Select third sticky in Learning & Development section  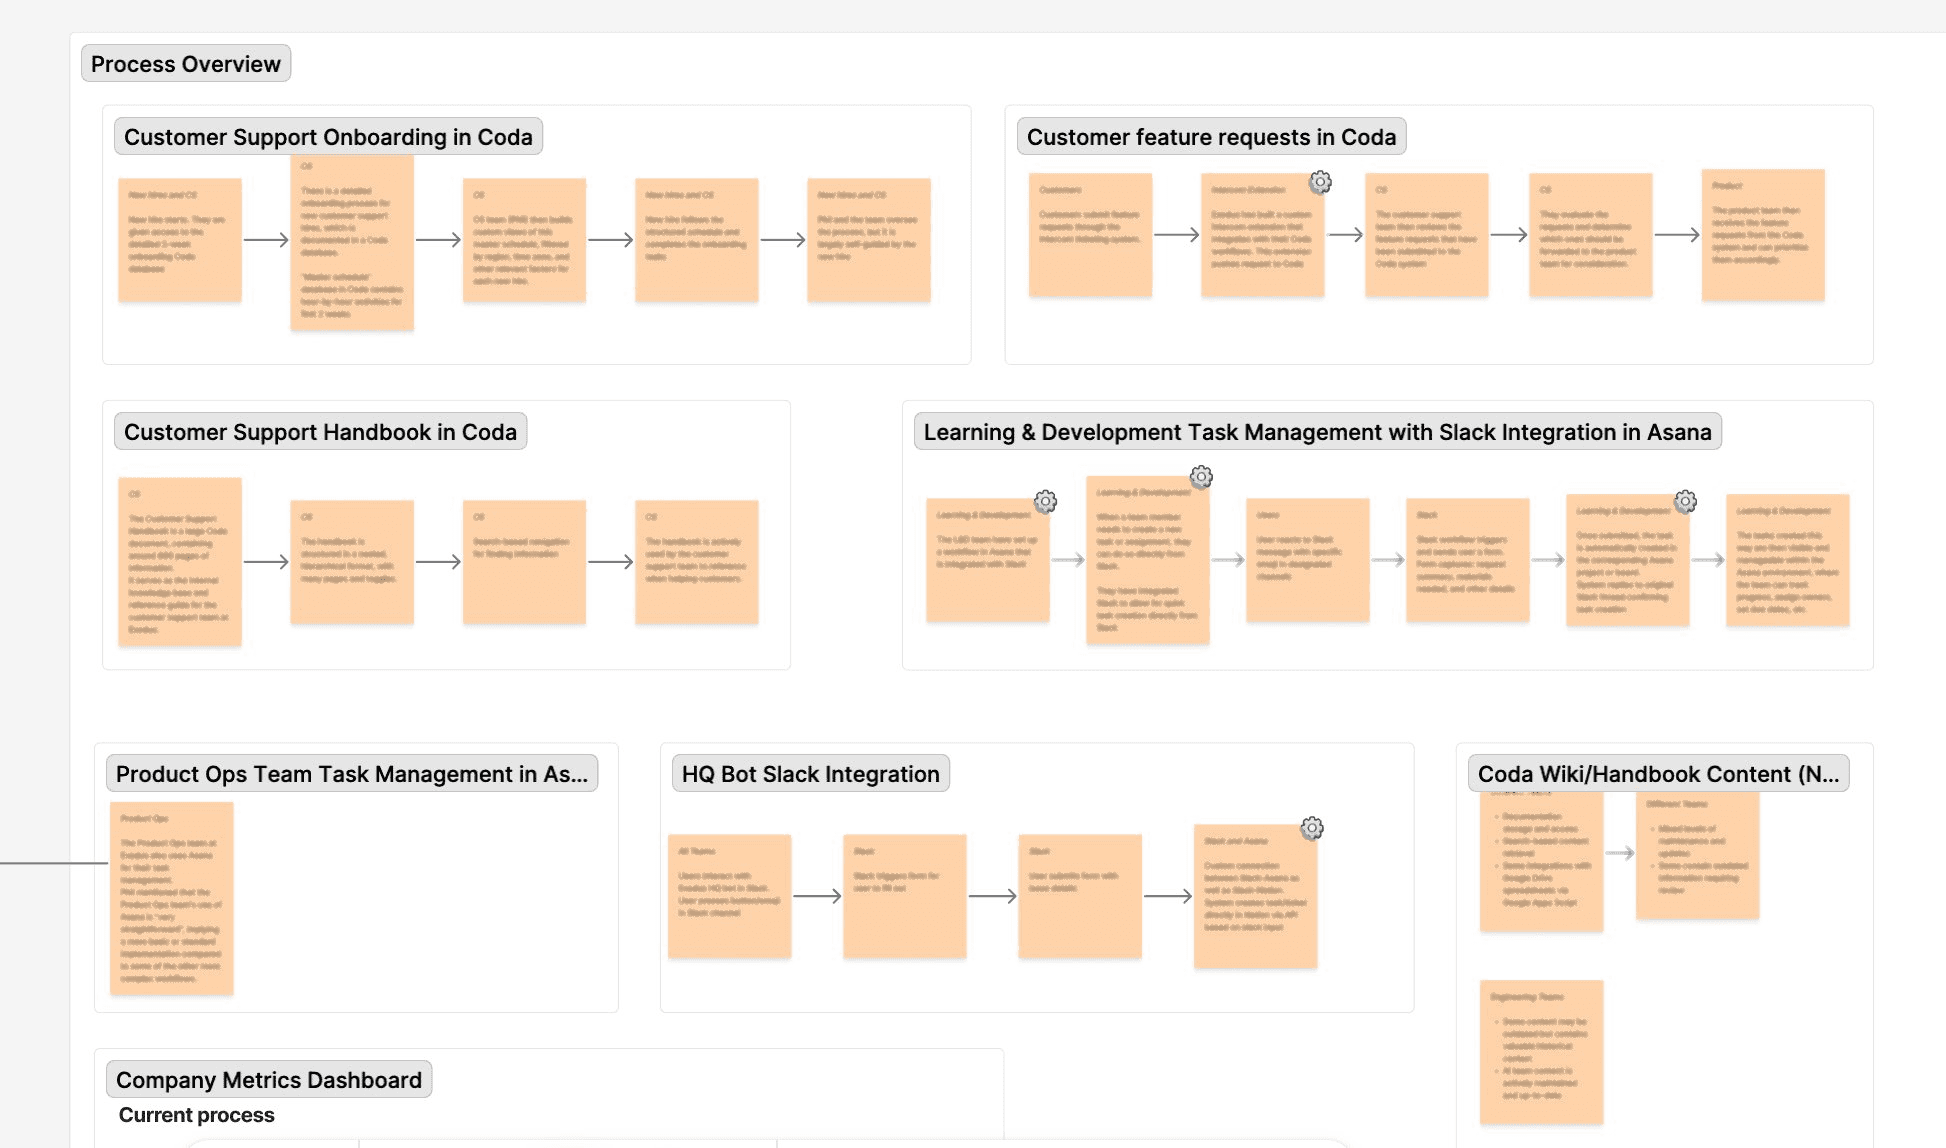[x=1308, y=560]
